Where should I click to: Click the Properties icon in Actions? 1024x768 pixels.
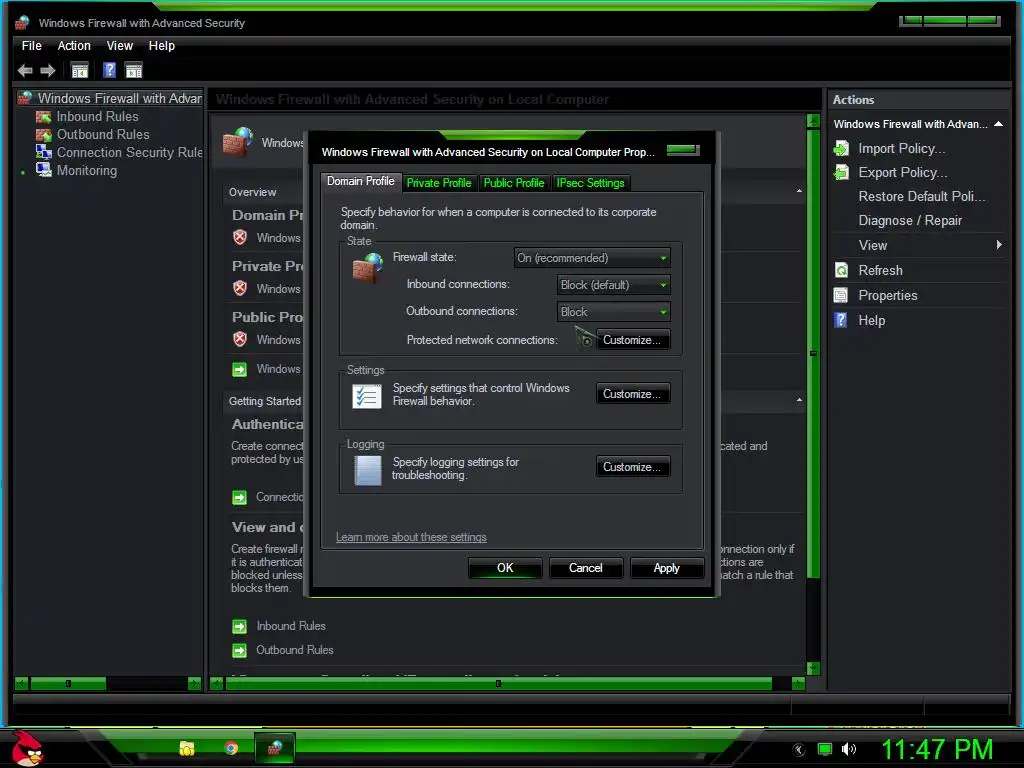(841, 295)
